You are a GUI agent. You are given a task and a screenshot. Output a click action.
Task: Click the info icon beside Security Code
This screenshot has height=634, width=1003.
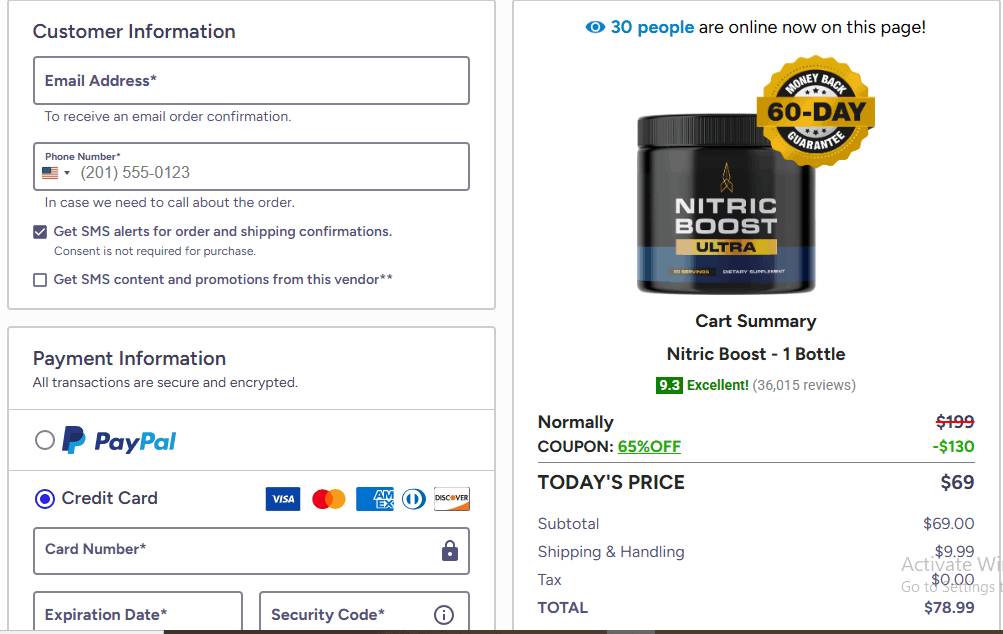tap(443, 614)
